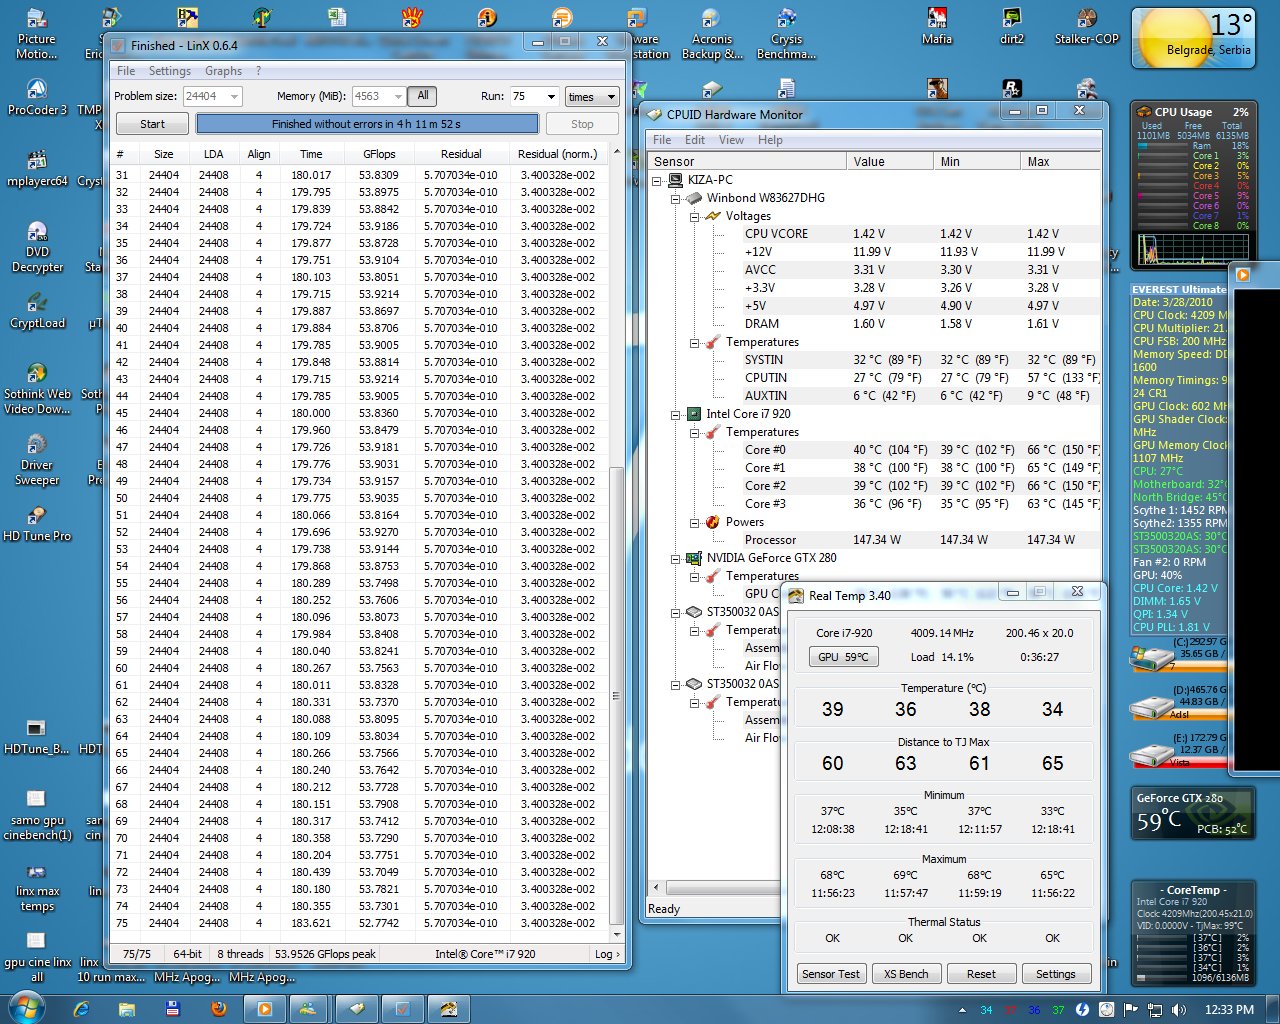Click XS Bench in Real Temp
1280x1024 pixels.
906,974
